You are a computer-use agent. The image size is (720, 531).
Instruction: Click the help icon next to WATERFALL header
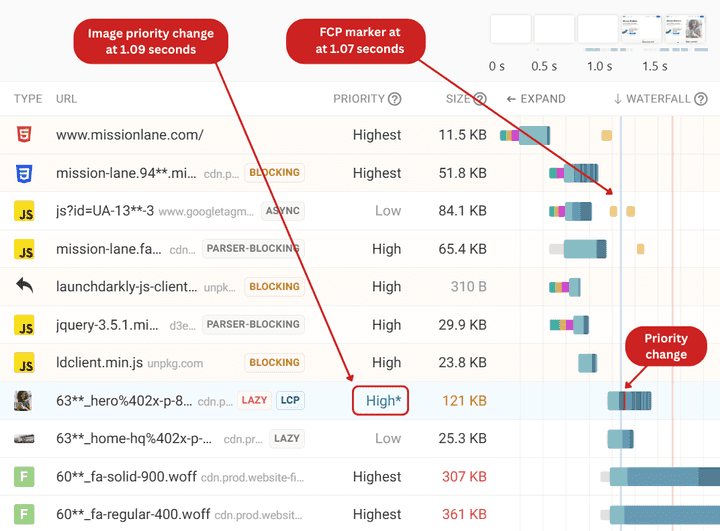tap(701, 99)
